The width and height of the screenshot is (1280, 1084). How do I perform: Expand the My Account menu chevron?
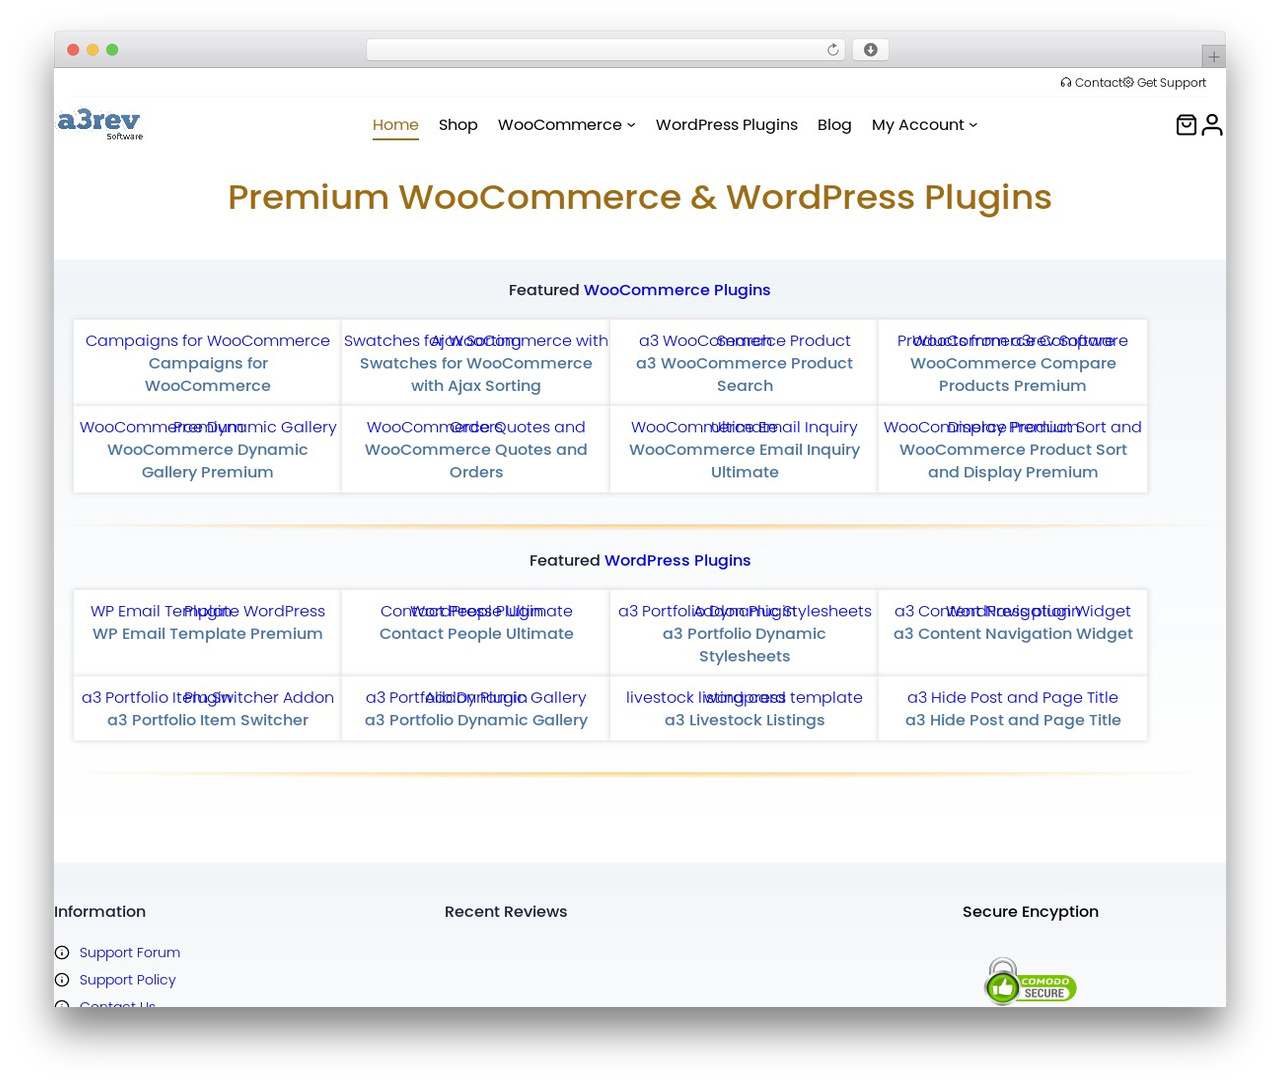[973, 125]
